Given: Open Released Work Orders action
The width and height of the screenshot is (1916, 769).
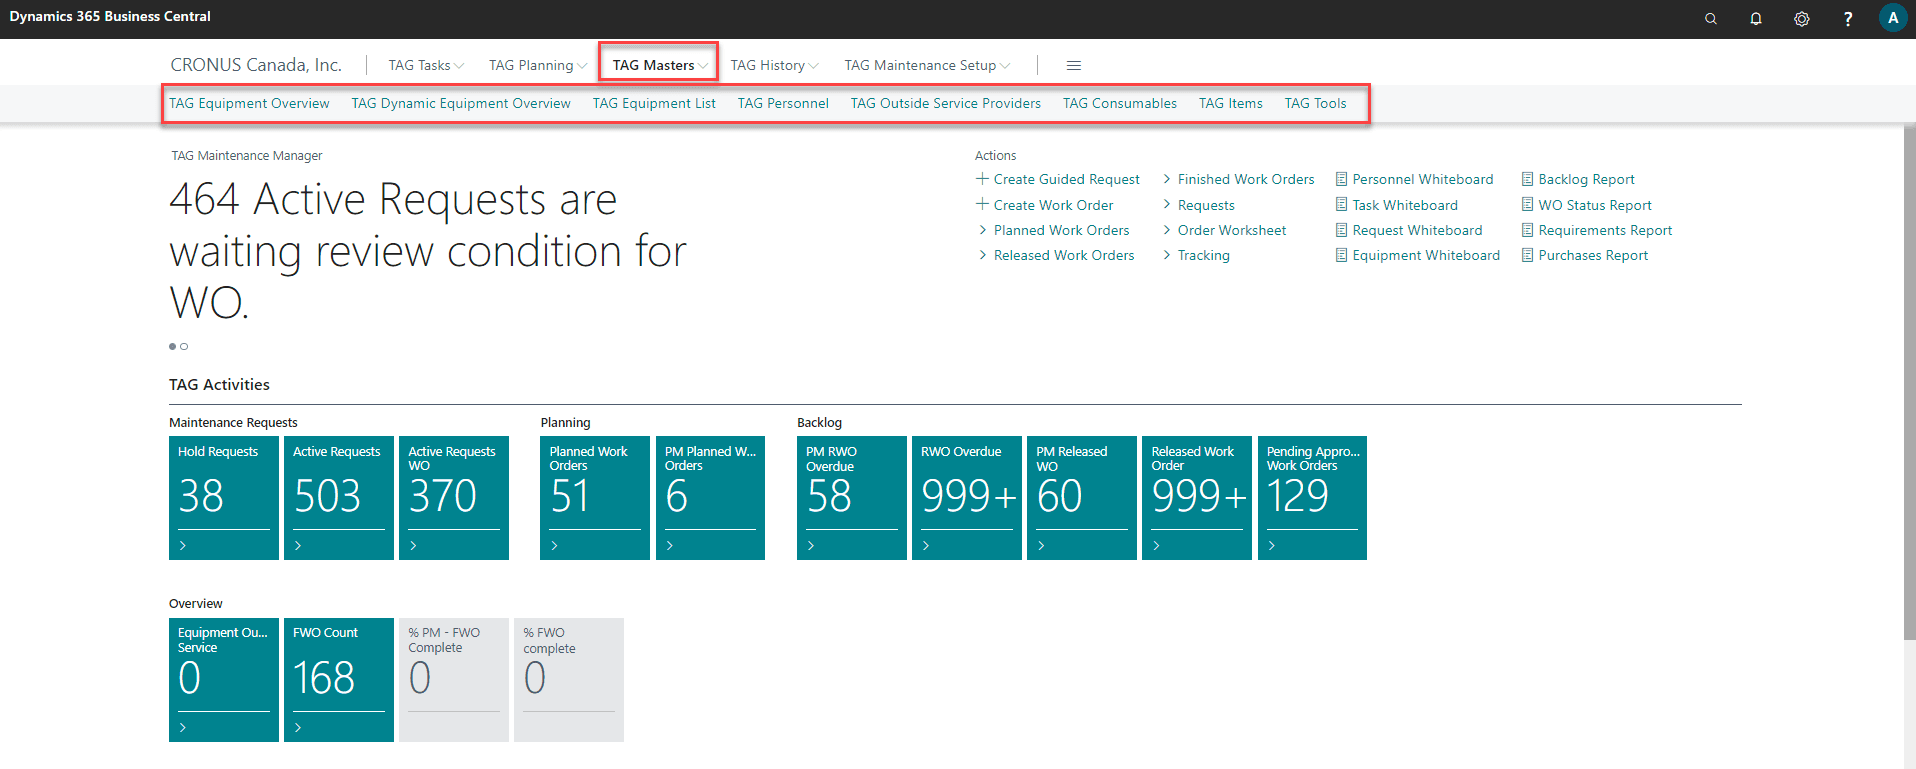Looking at the screenshot, I should coord(1064,255).
